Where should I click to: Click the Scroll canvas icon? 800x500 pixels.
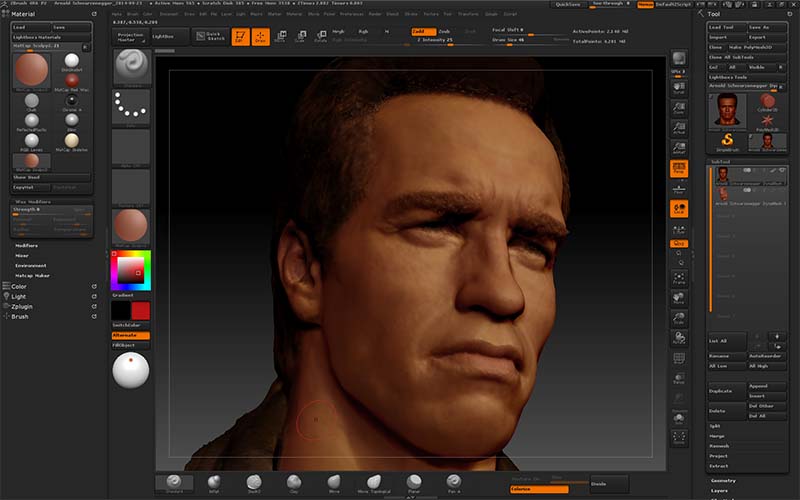[679, 87]
